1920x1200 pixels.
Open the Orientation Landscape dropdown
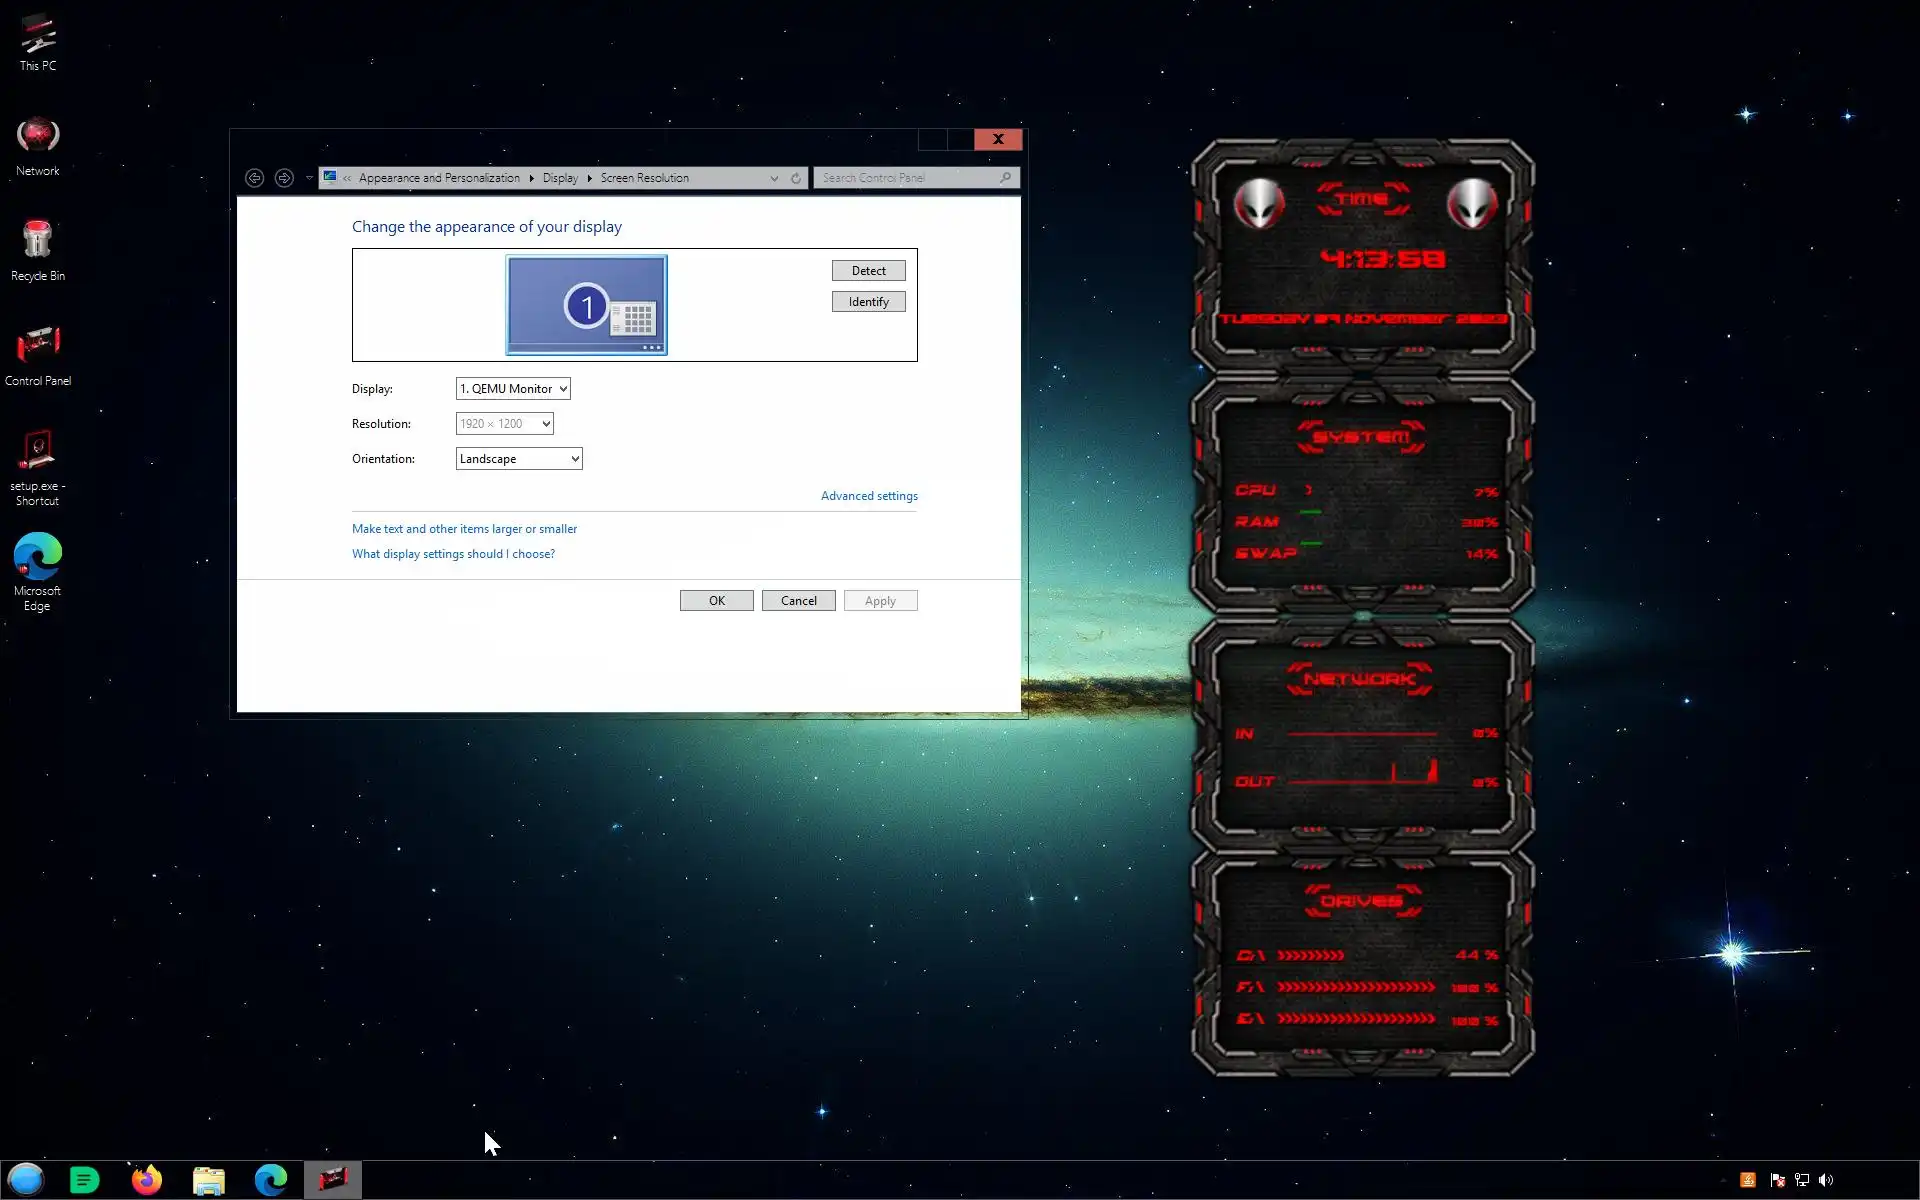coord(519,459)
